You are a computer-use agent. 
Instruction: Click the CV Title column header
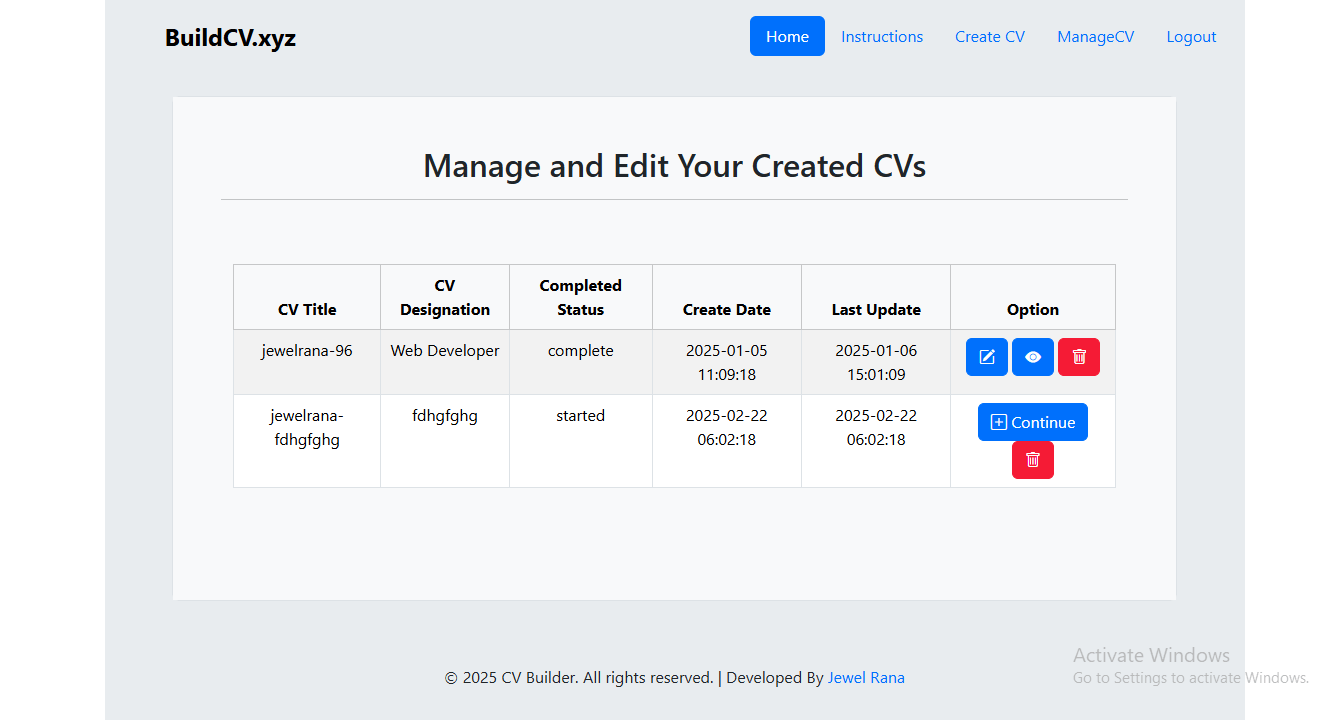(x=307, y=309)
